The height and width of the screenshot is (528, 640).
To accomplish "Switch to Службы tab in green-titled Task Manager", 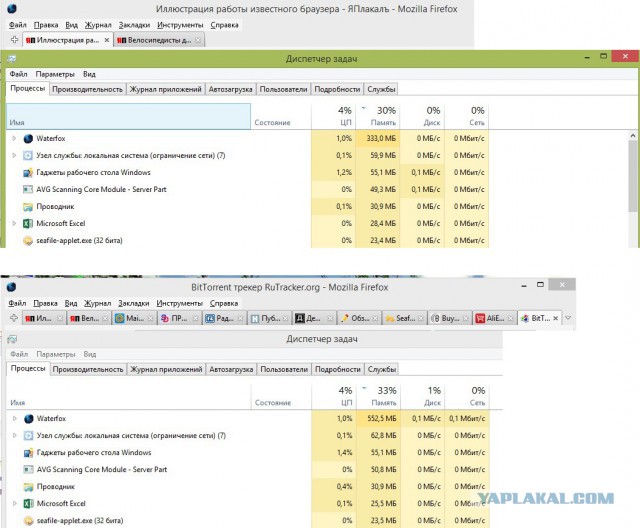I will pos(381,89).
